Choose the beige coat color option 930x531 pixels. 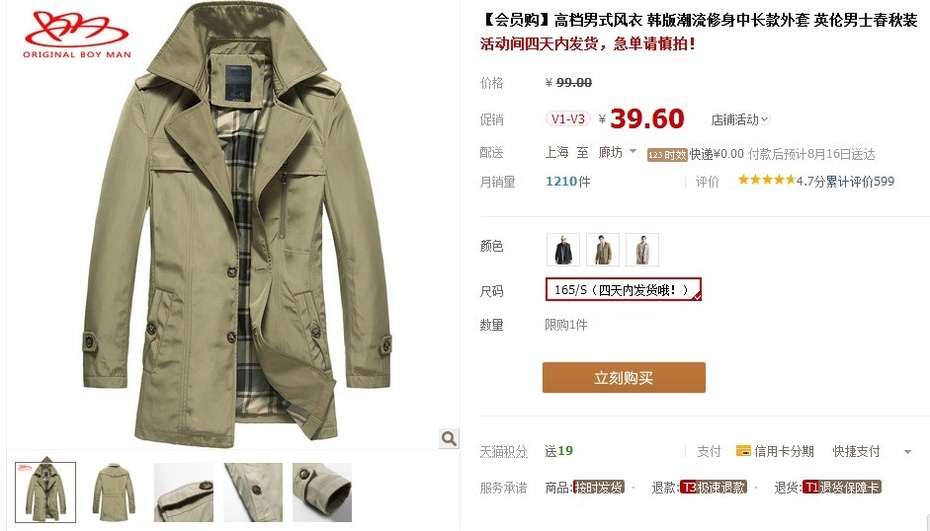point(642,249)
